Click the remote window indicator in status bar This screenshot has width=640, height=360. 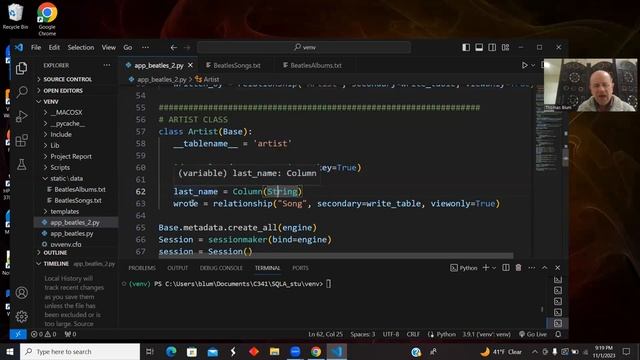18,334
